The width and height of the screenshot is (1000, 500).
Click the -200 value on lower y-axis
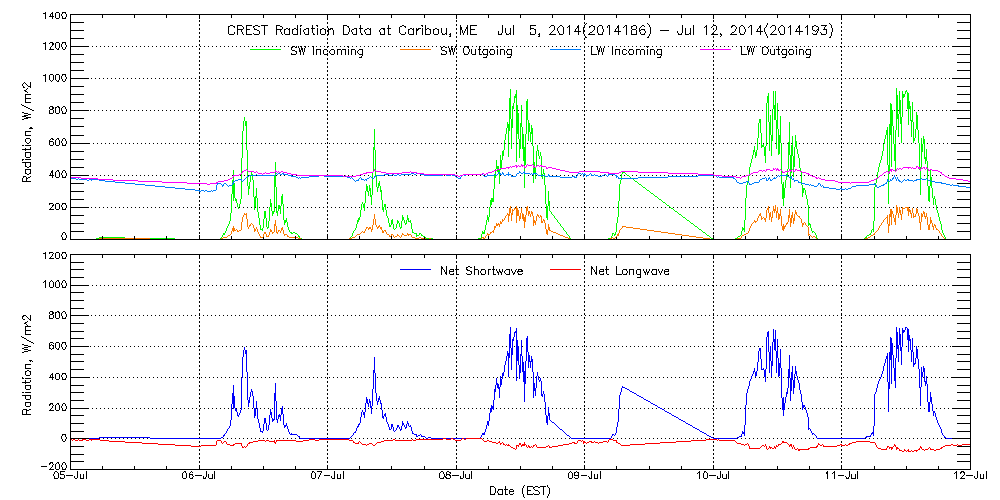click(52, 466)
